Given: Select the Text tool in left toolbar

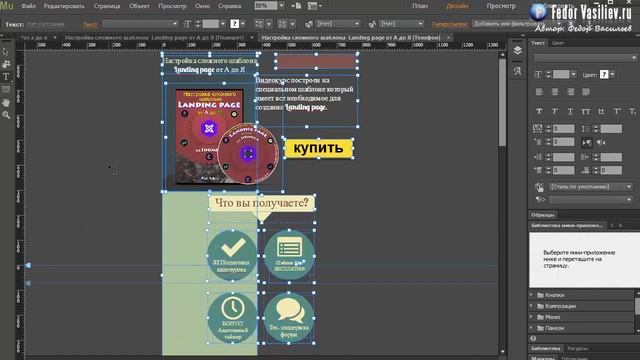Looking at the screenshot, I should point(6,77).
